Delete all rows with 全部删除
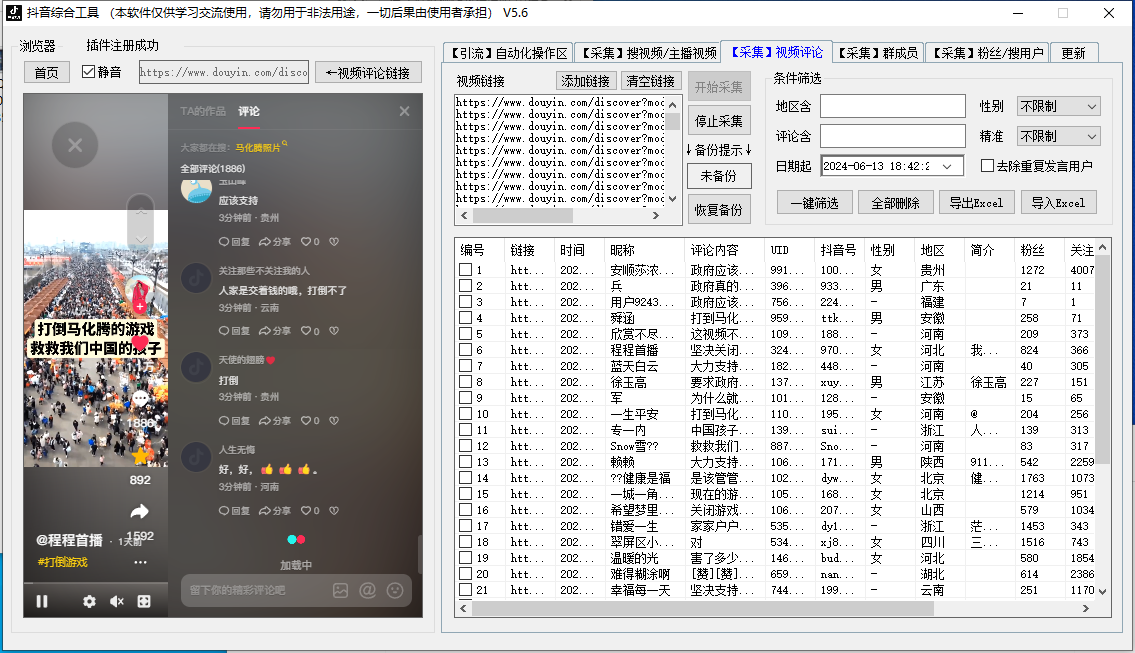The image size is (1135, 653). point(895,203)
